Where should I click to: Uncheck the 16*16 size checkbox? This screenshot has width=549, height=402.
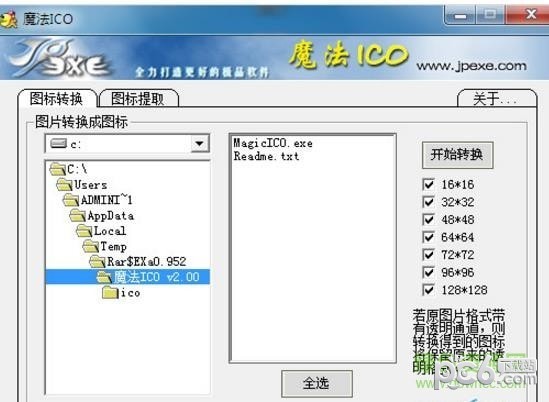429,185
